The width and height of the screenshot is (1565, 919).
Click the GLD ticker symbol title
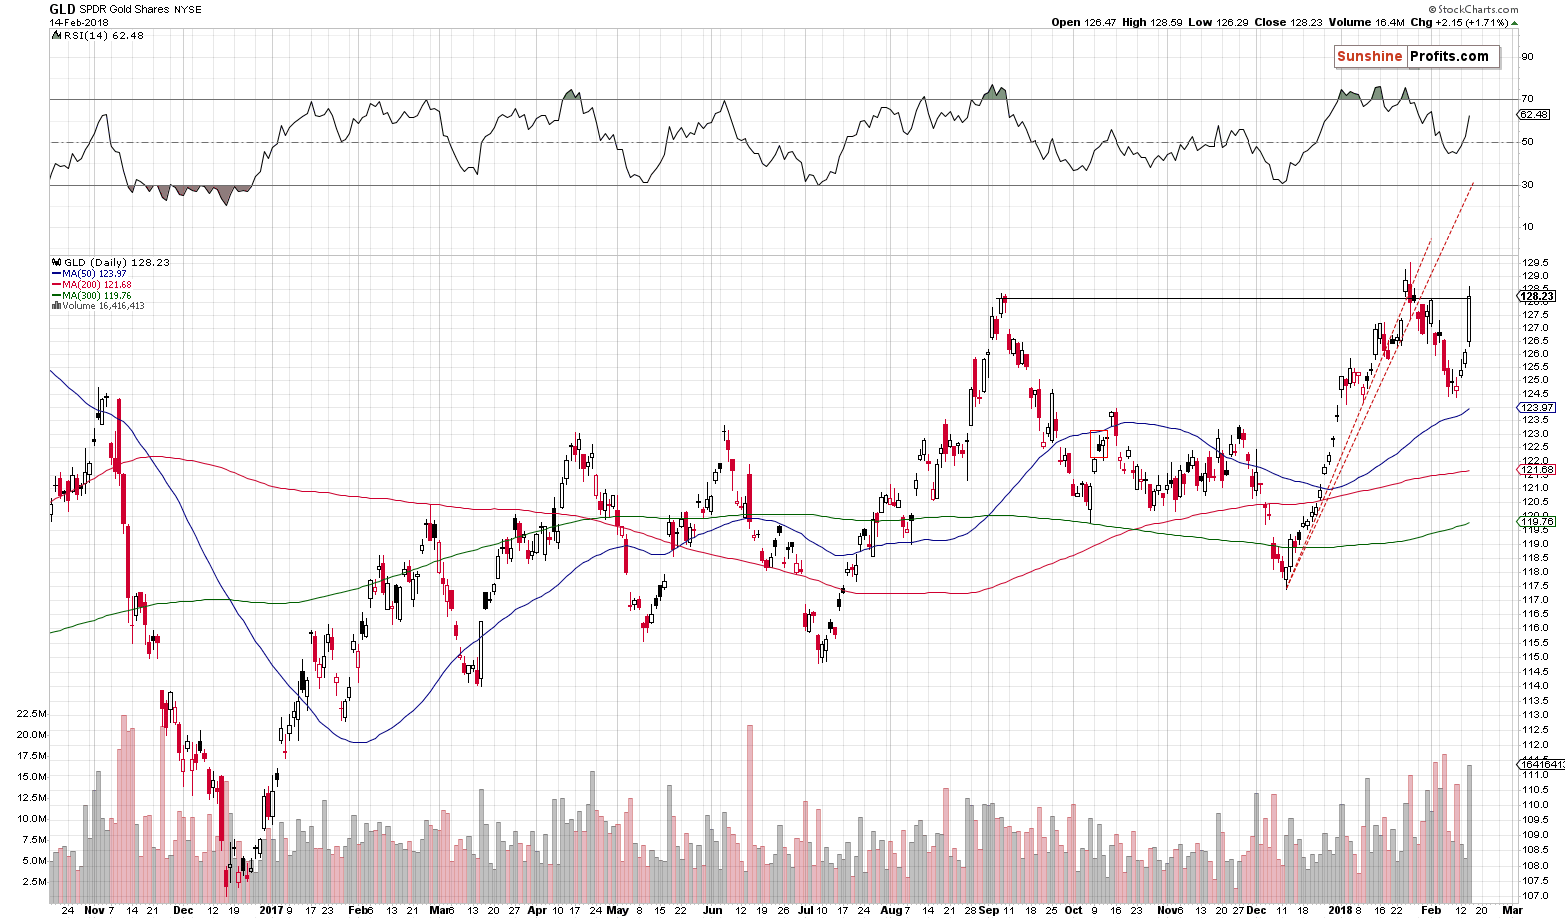pyautogui.click(x=62, y=9)
